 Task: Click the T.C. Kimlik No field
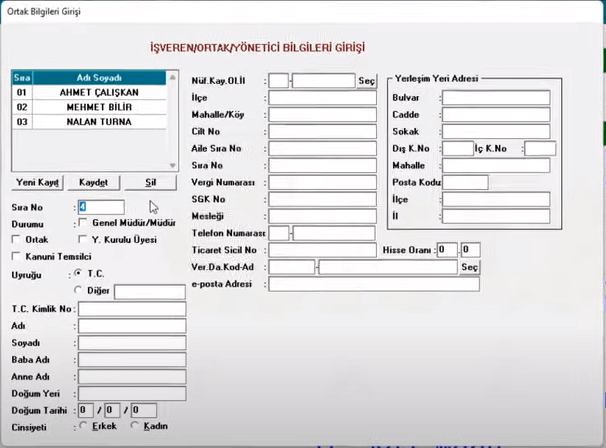[130, 309]
